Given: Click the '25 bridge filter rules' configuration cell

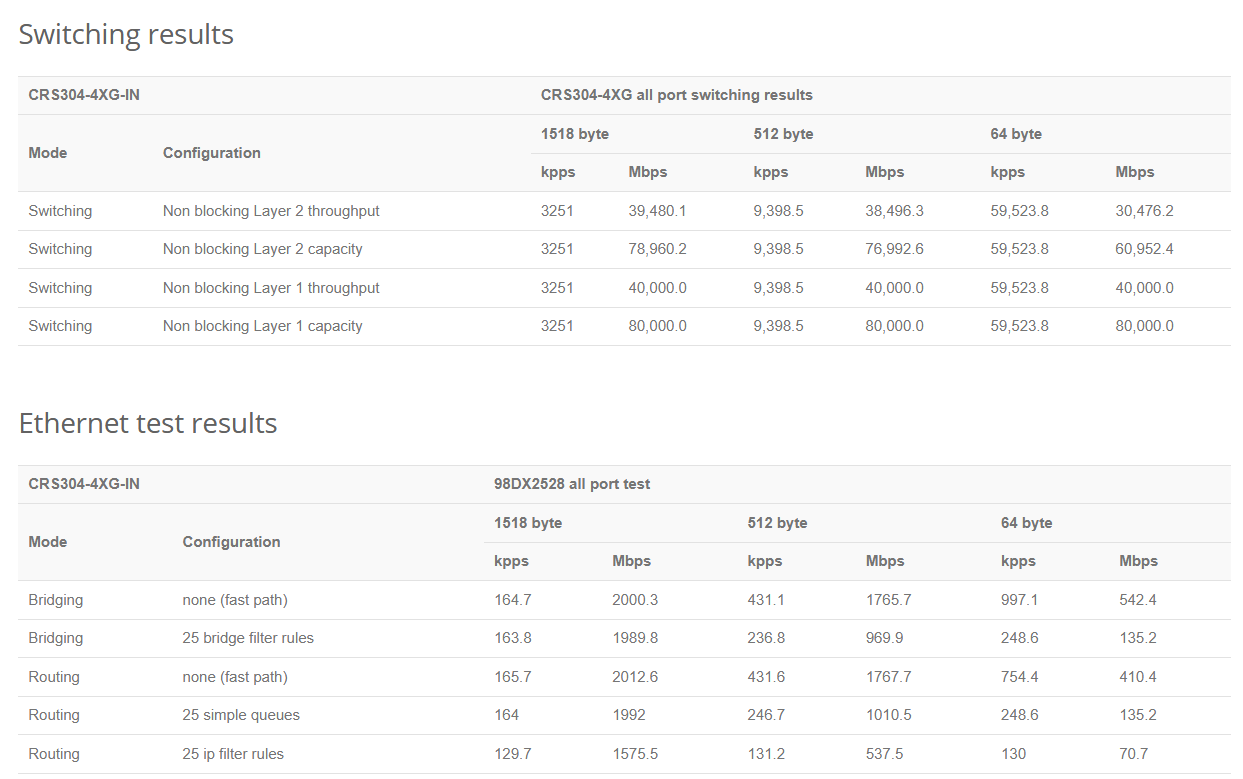Looking at the screenshot, I should (248, 639).
